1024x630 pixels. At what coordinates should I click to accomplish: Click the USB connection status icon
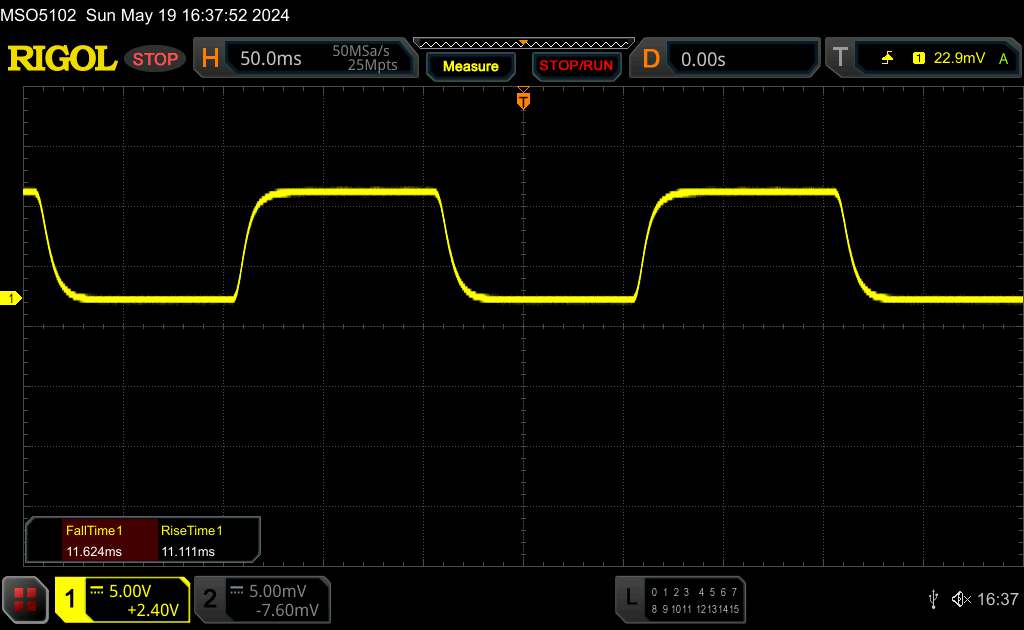pos(933,599)
